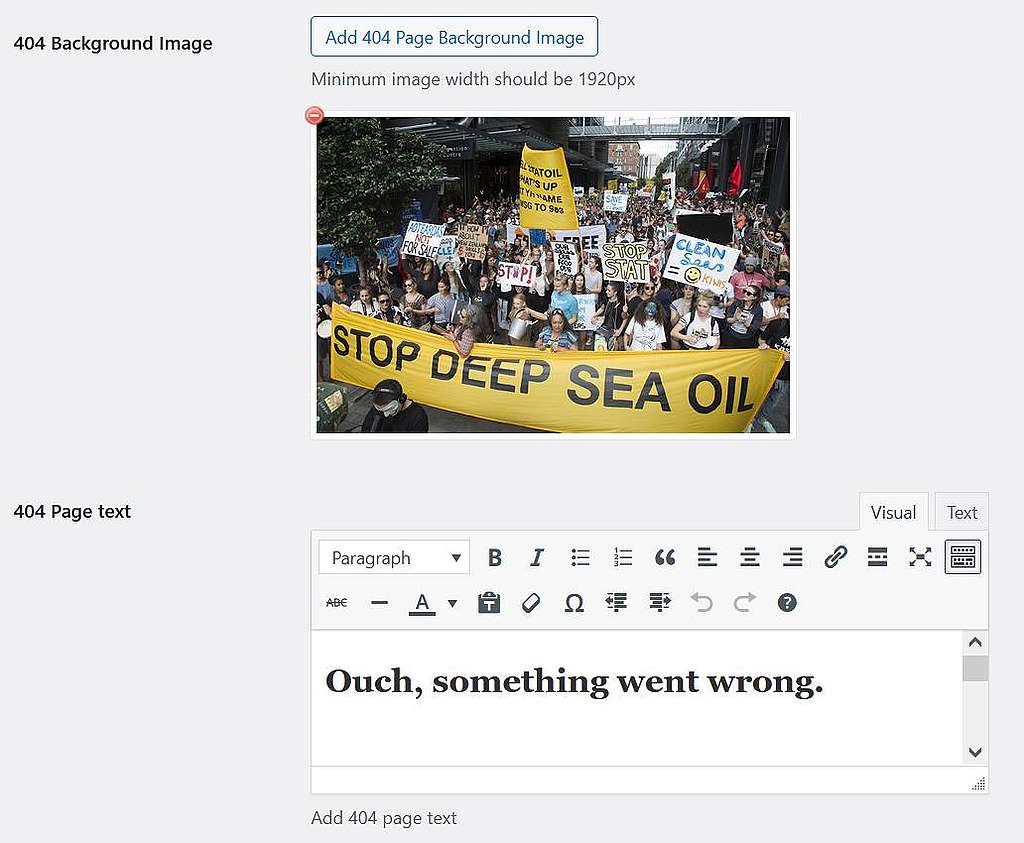Align text center
The height and width of the screenshot is (843, 1024).
click(750, 558)
